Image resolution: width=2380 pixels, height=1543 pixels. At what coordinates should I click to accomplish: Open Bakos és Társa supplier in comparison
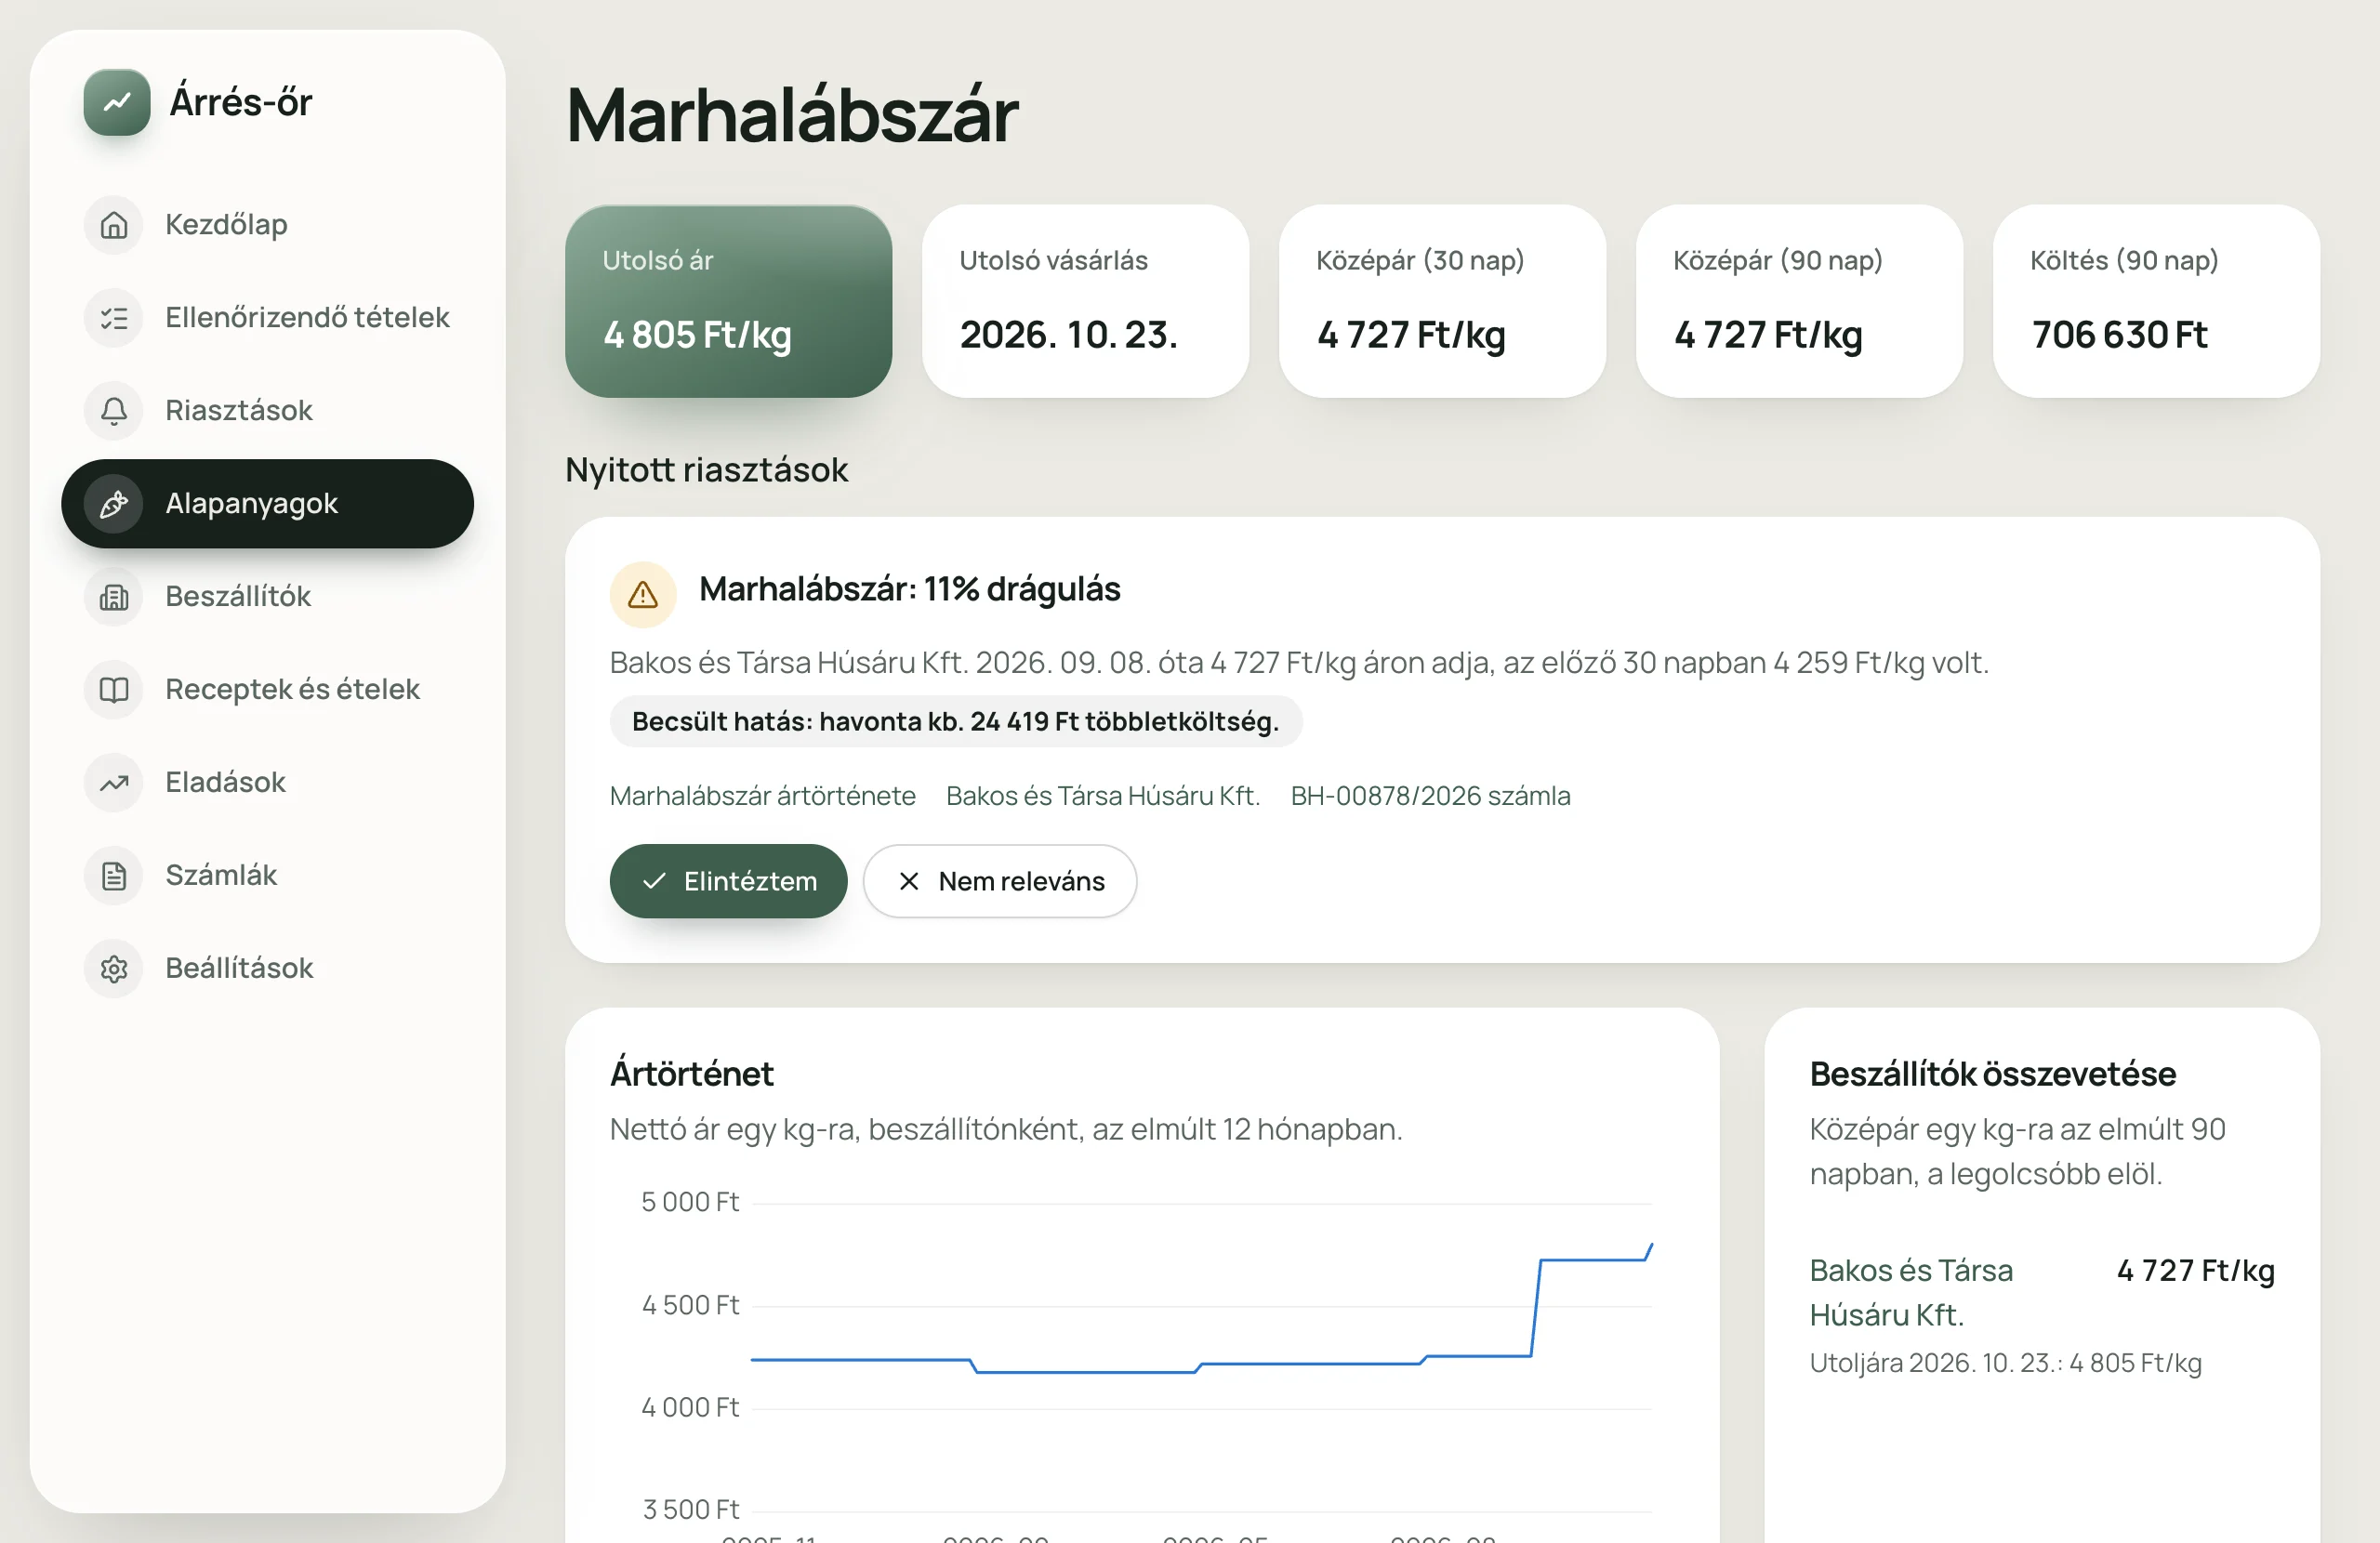(1911, 1292)
